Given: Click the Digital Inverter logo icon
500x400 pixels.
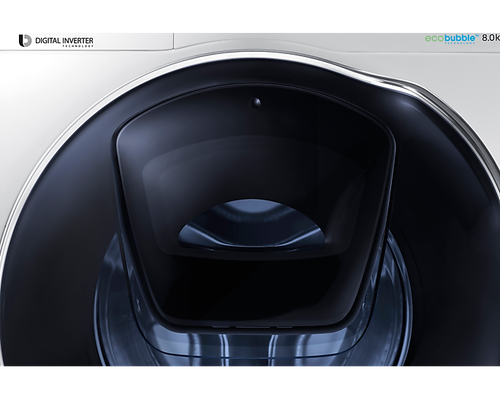Looking at the screenshot, I should [25, 41].
